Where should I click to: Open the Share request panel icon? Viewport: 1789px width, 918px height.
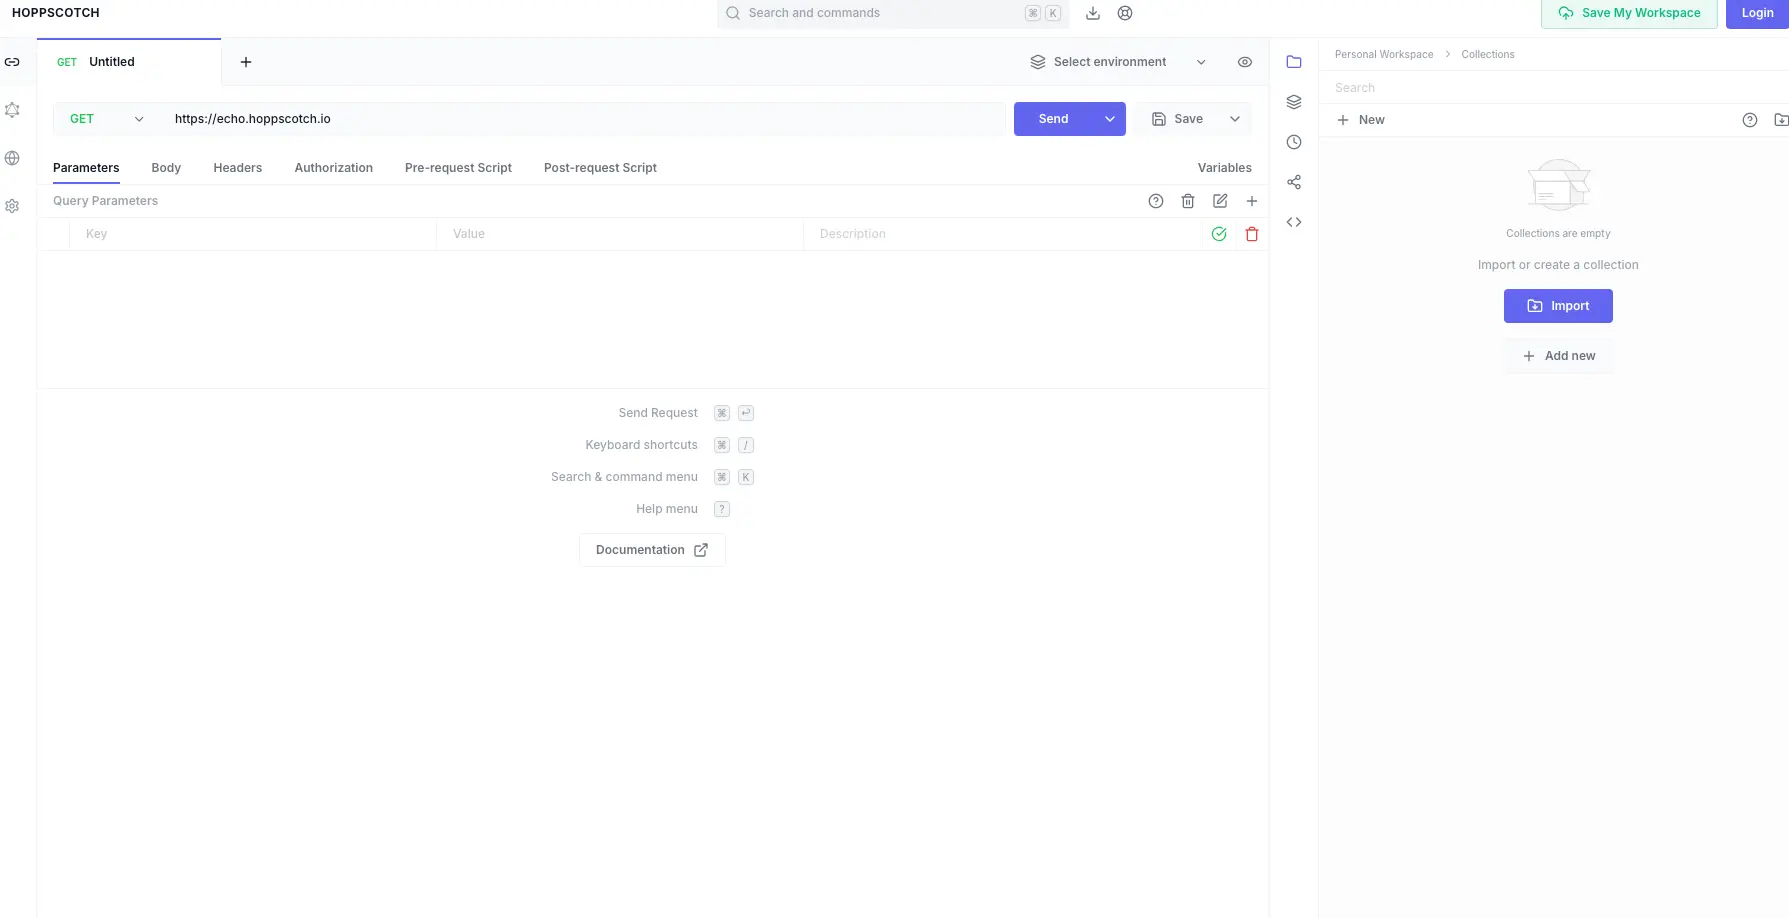pos(1294,182)
